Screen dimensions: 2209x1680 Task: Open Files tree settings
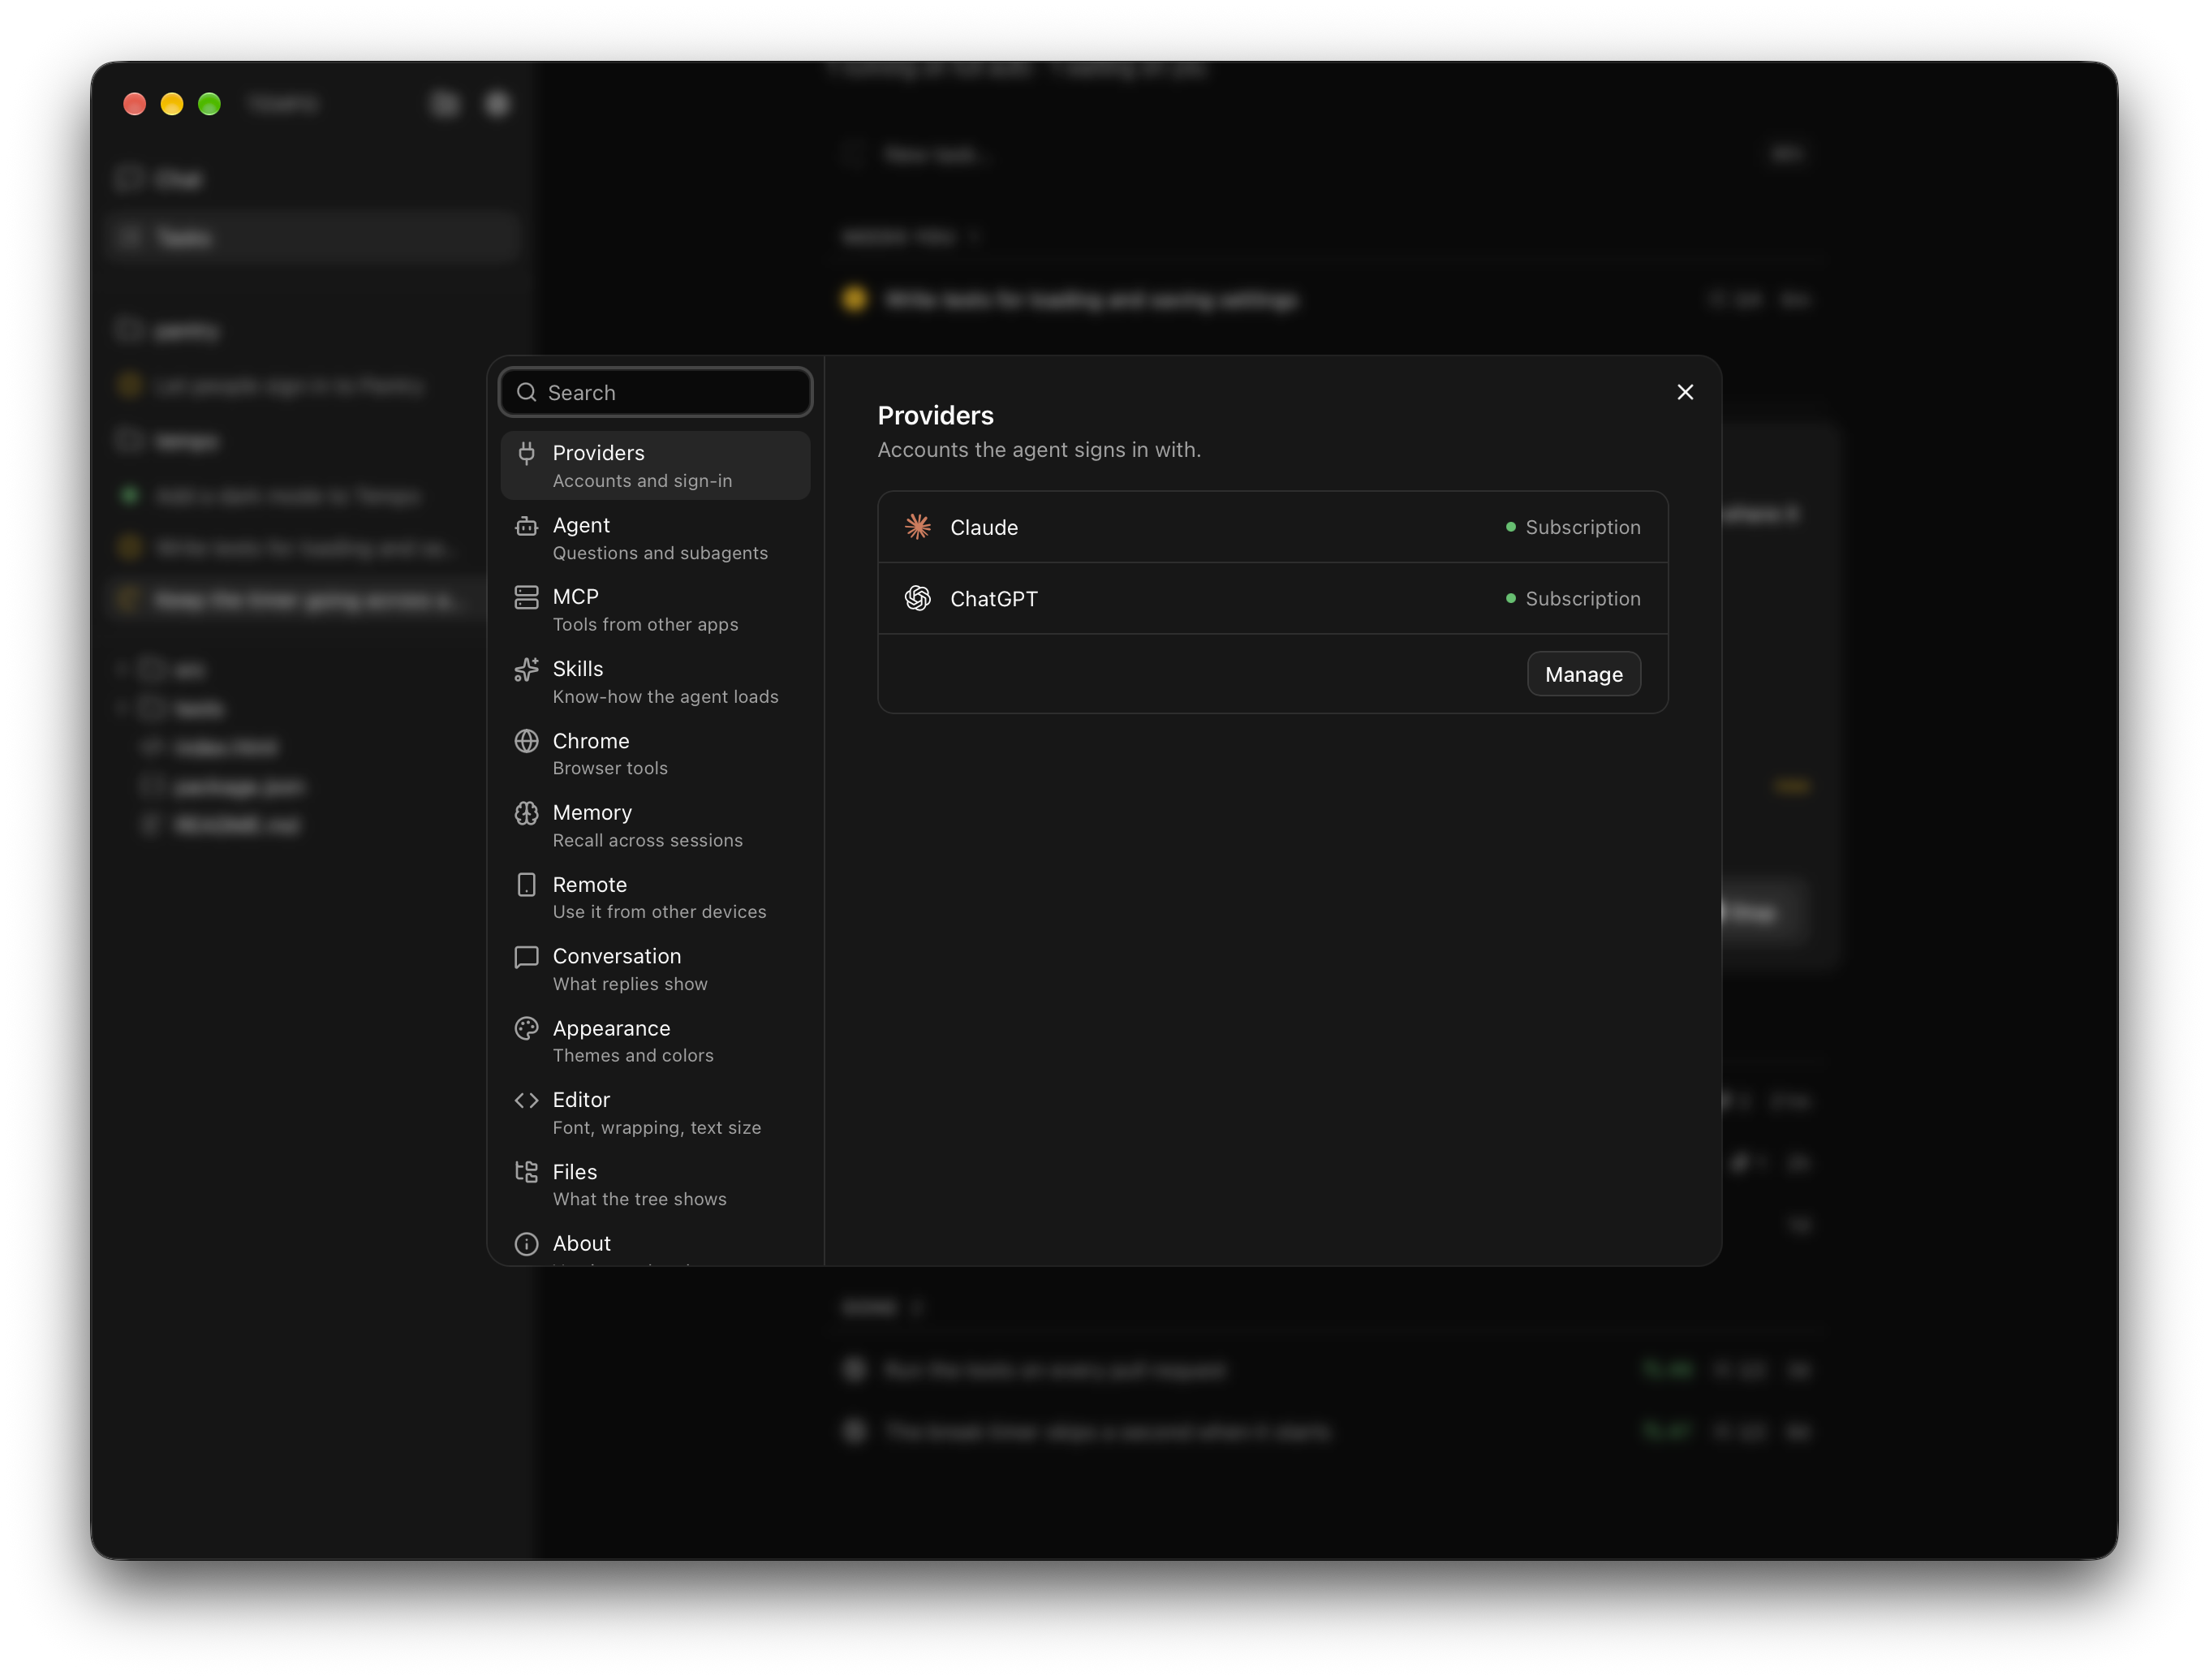(x=655, y=1184)
